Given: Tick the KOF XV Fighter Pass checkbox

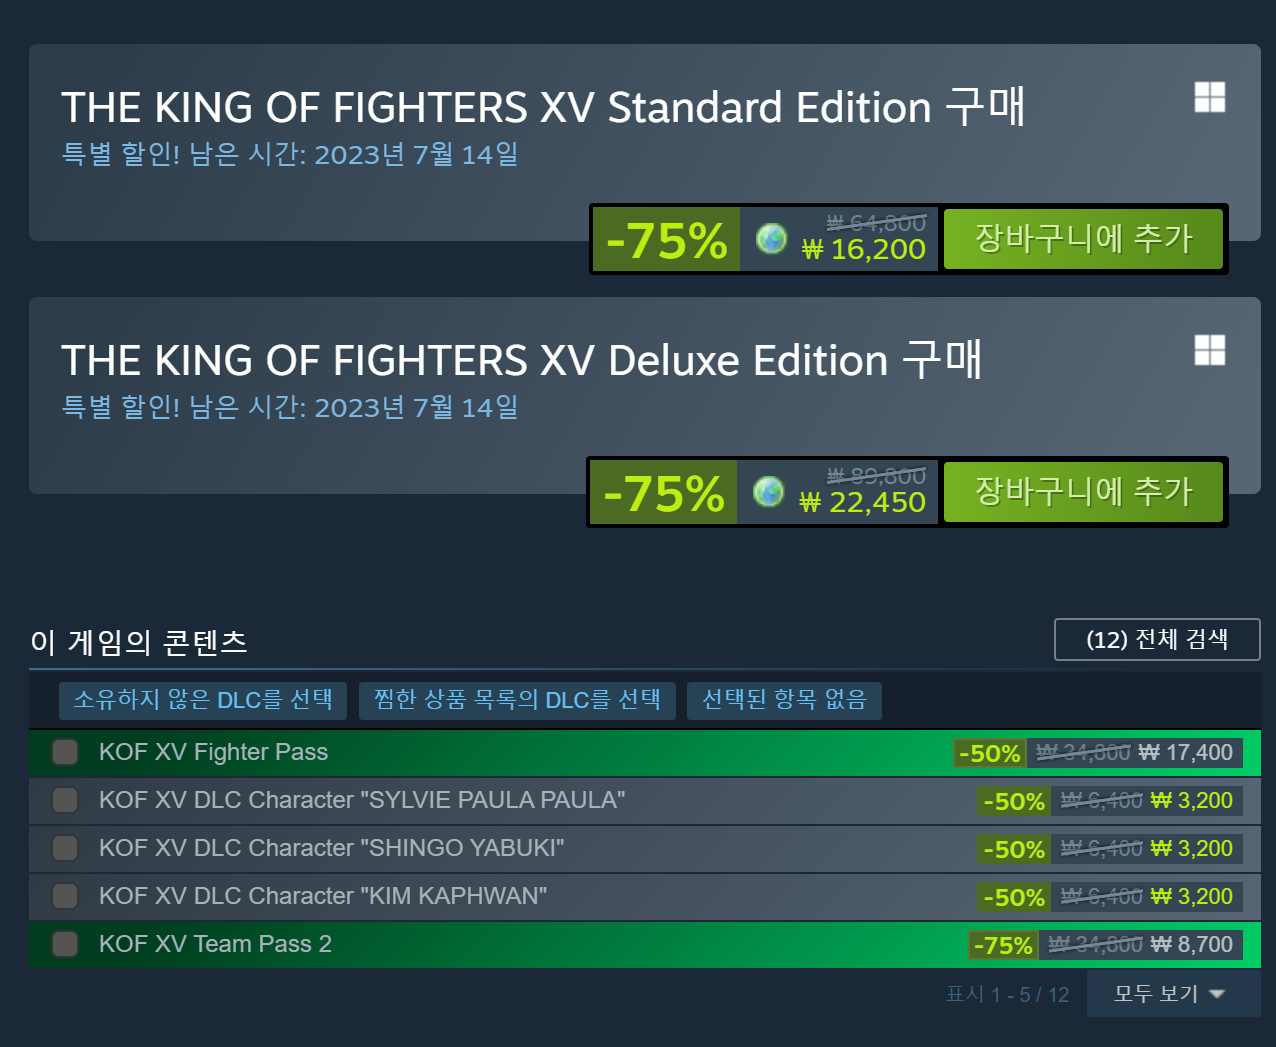Looking at the screenshot, I should pyautogui.click(x=65, y=752).
